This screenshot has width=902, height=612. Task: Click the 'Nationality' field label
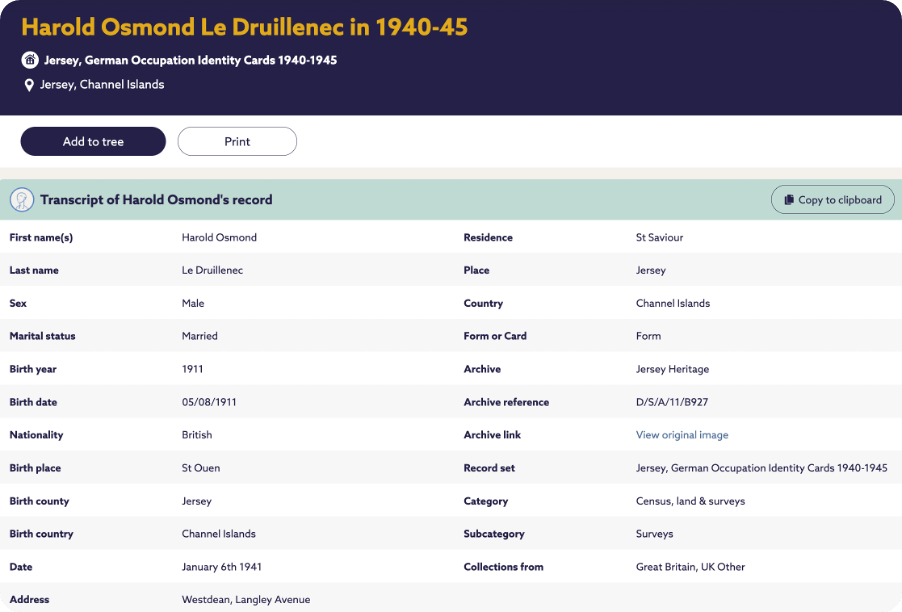pos(36,435)
